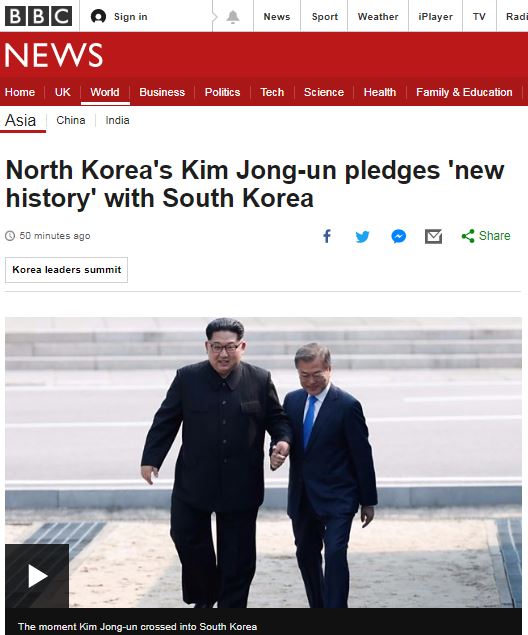The image size is (528, 635).
Task: Go to the Asia section heading
Action: (x=21, y=120)
